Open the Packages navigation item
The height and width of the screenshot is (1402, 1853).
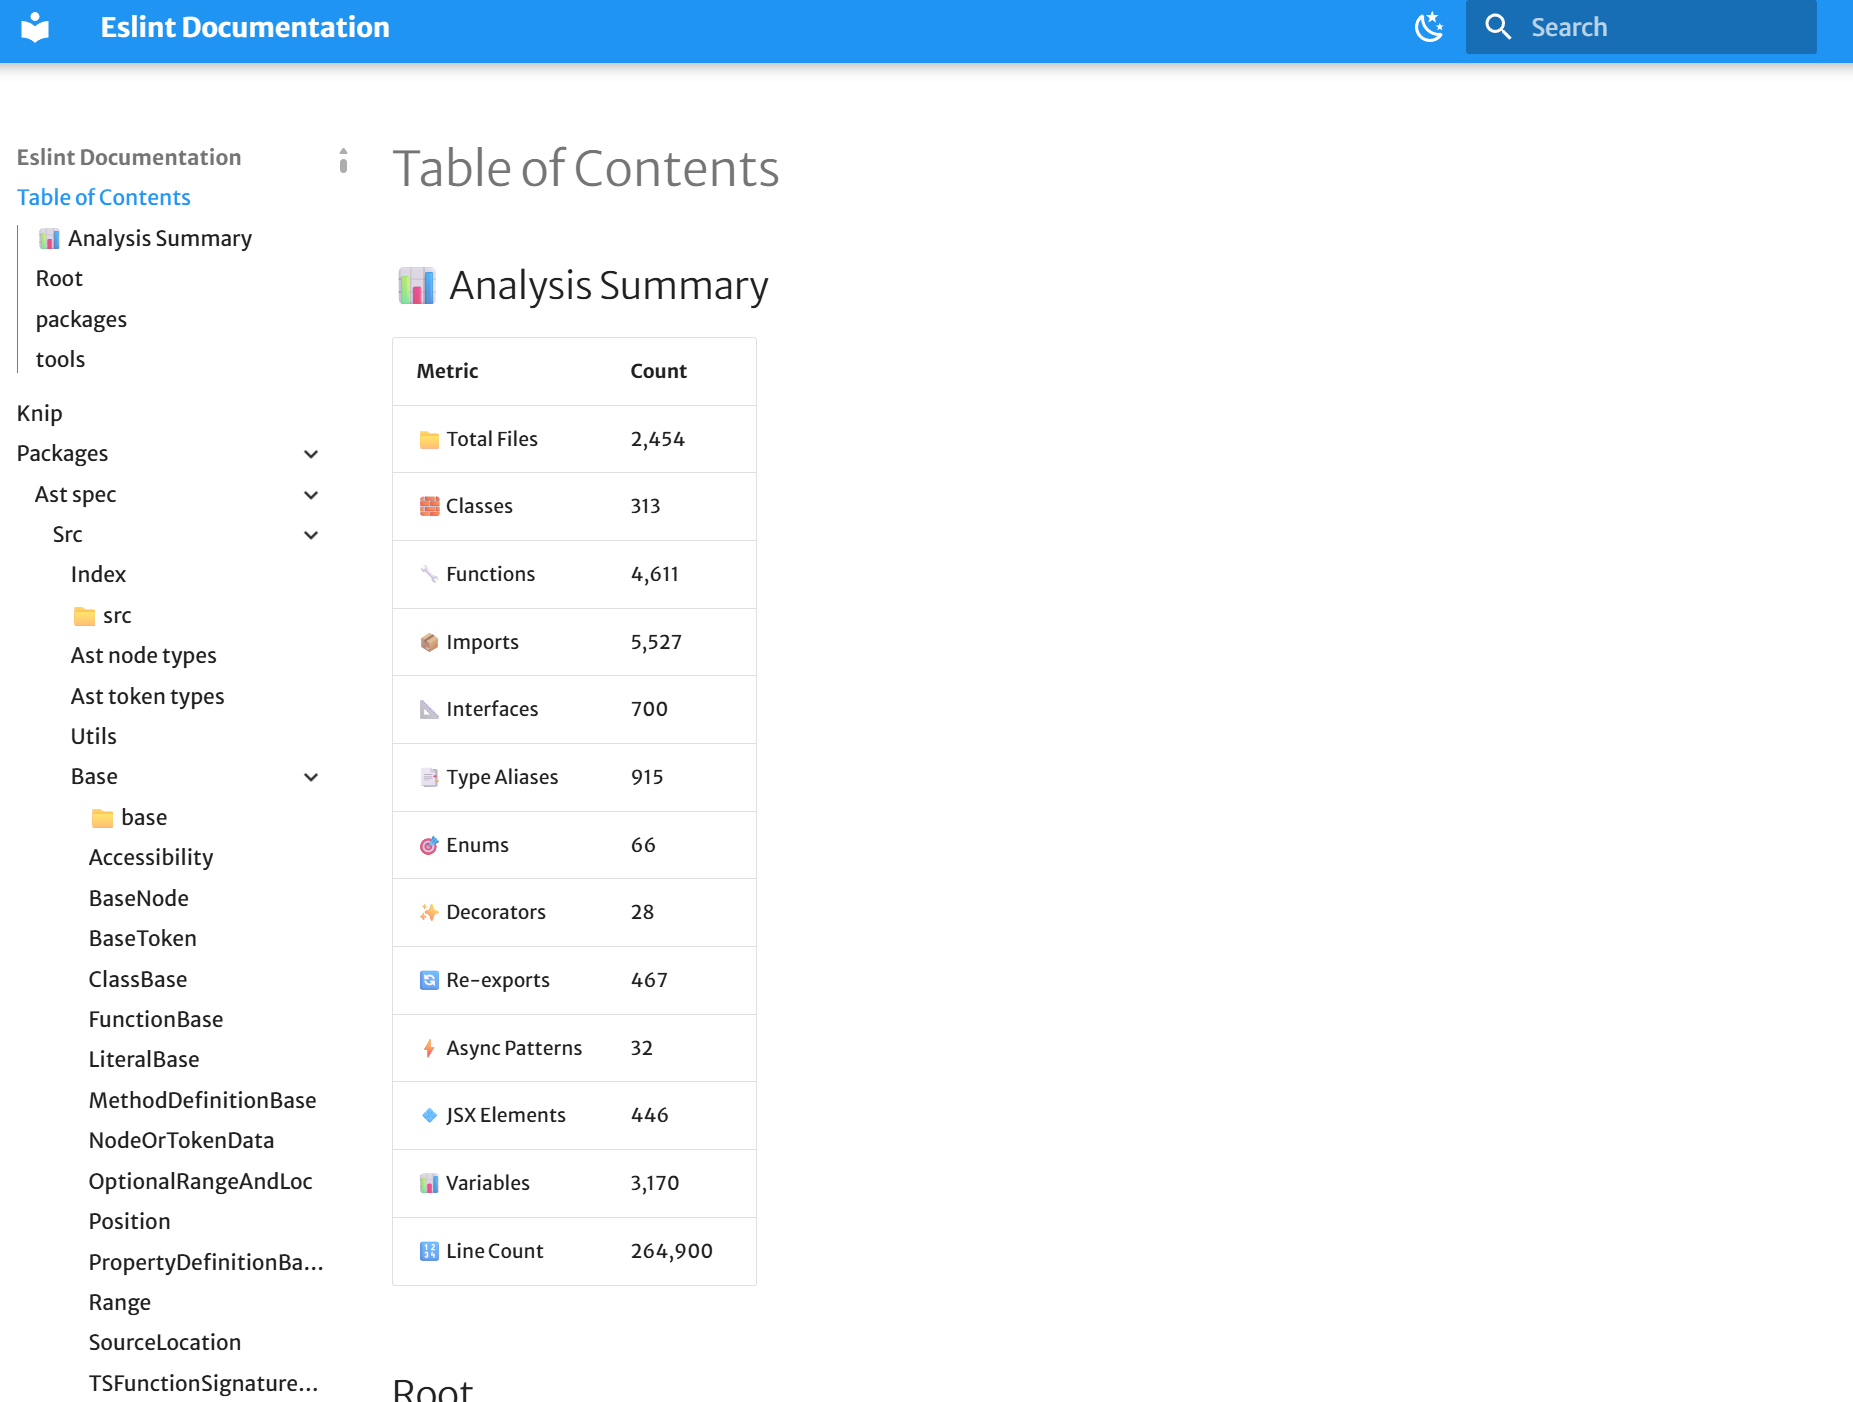[x=62, y=454]
